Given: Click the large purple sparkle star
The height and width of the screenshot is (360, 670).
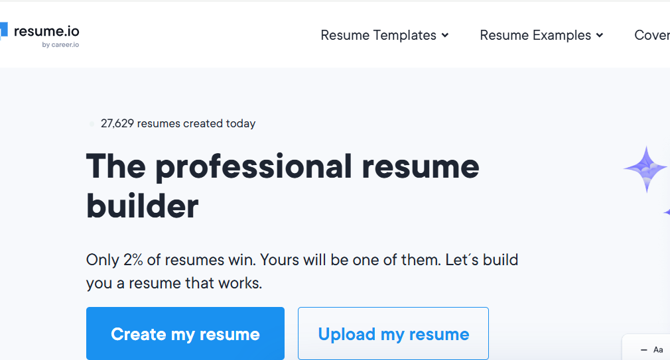Looking at the screenshot, I should click(646, 169).
